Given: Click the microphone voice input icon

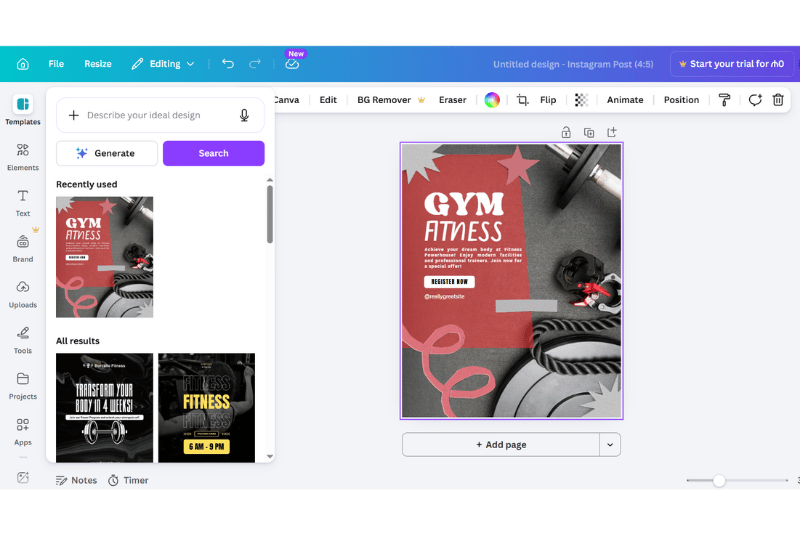Looking at the screenshot, I should click(x=244, y=116).
